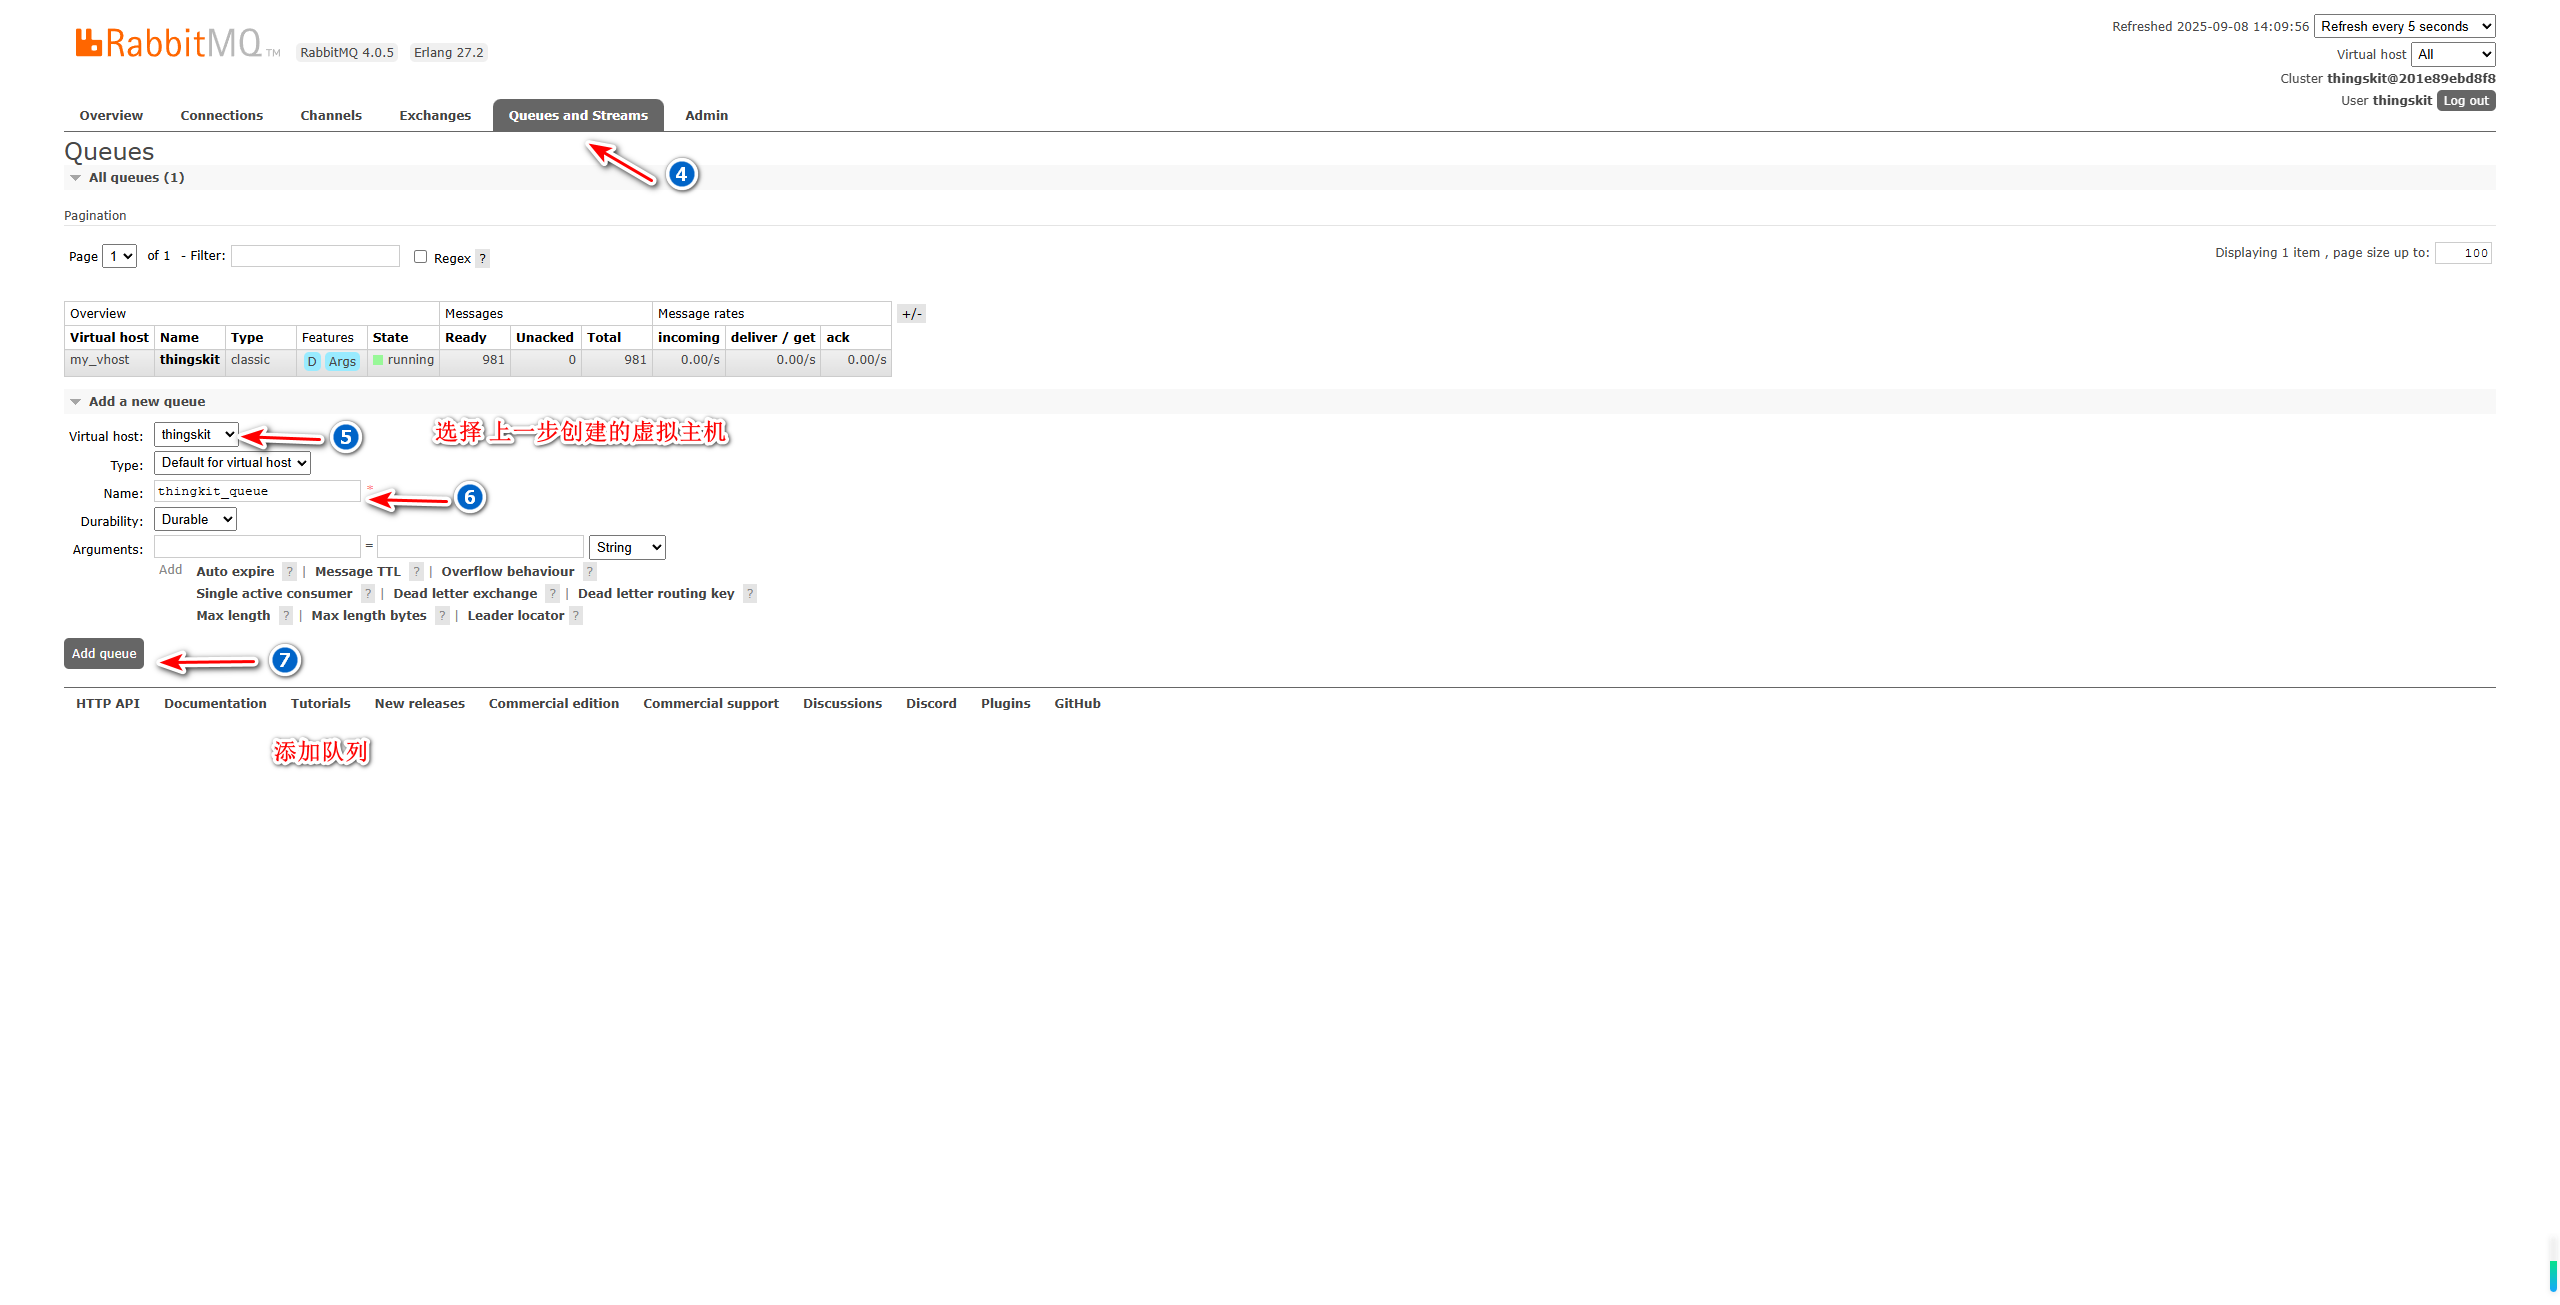The image size is (2560, 1305).
Task: Click the help icon next to Regex
Action: pyautogui.click(x=482, y=258)
